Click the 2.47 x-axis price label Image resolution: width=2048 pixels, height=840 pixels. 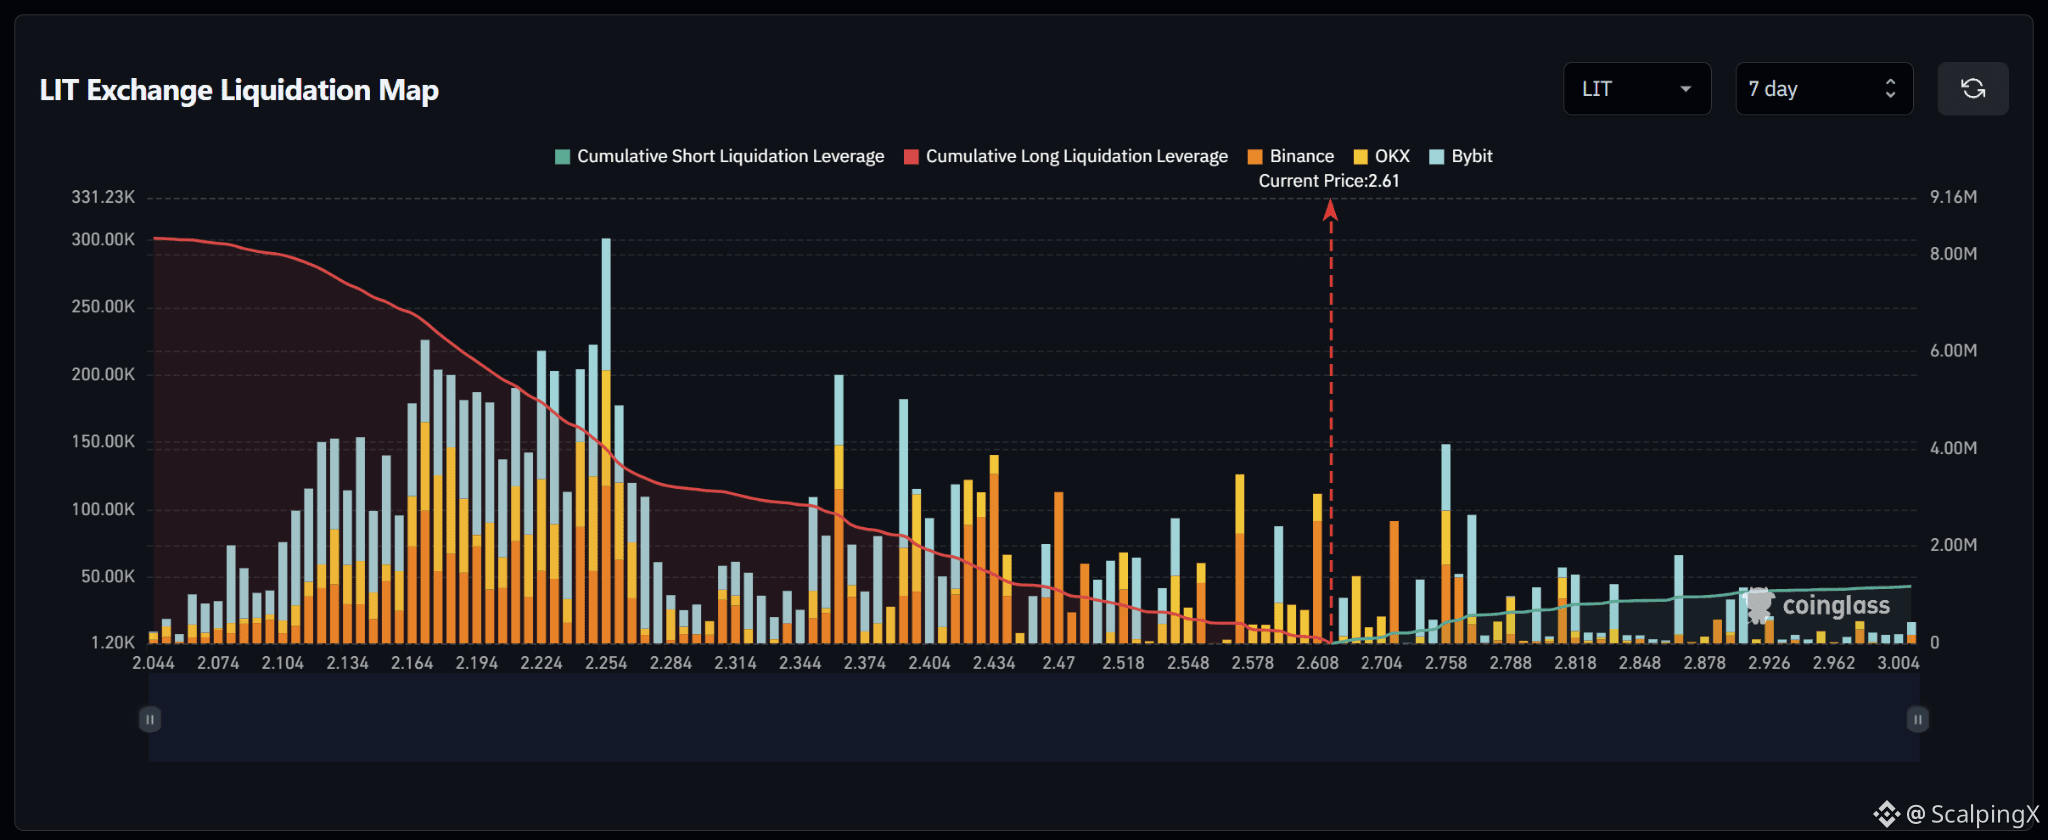pyautogui.click(x=1059, y=663)
